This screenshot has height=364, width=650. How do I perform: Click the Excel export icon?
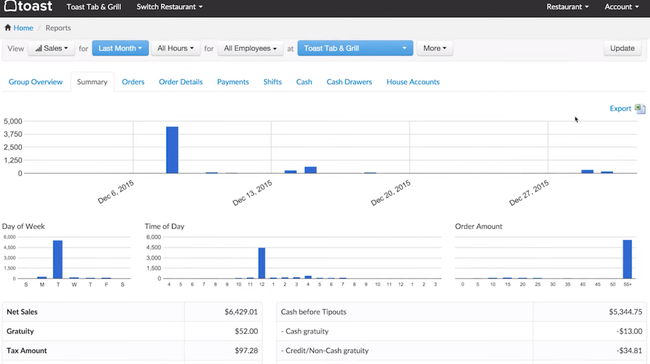point(640,109)
